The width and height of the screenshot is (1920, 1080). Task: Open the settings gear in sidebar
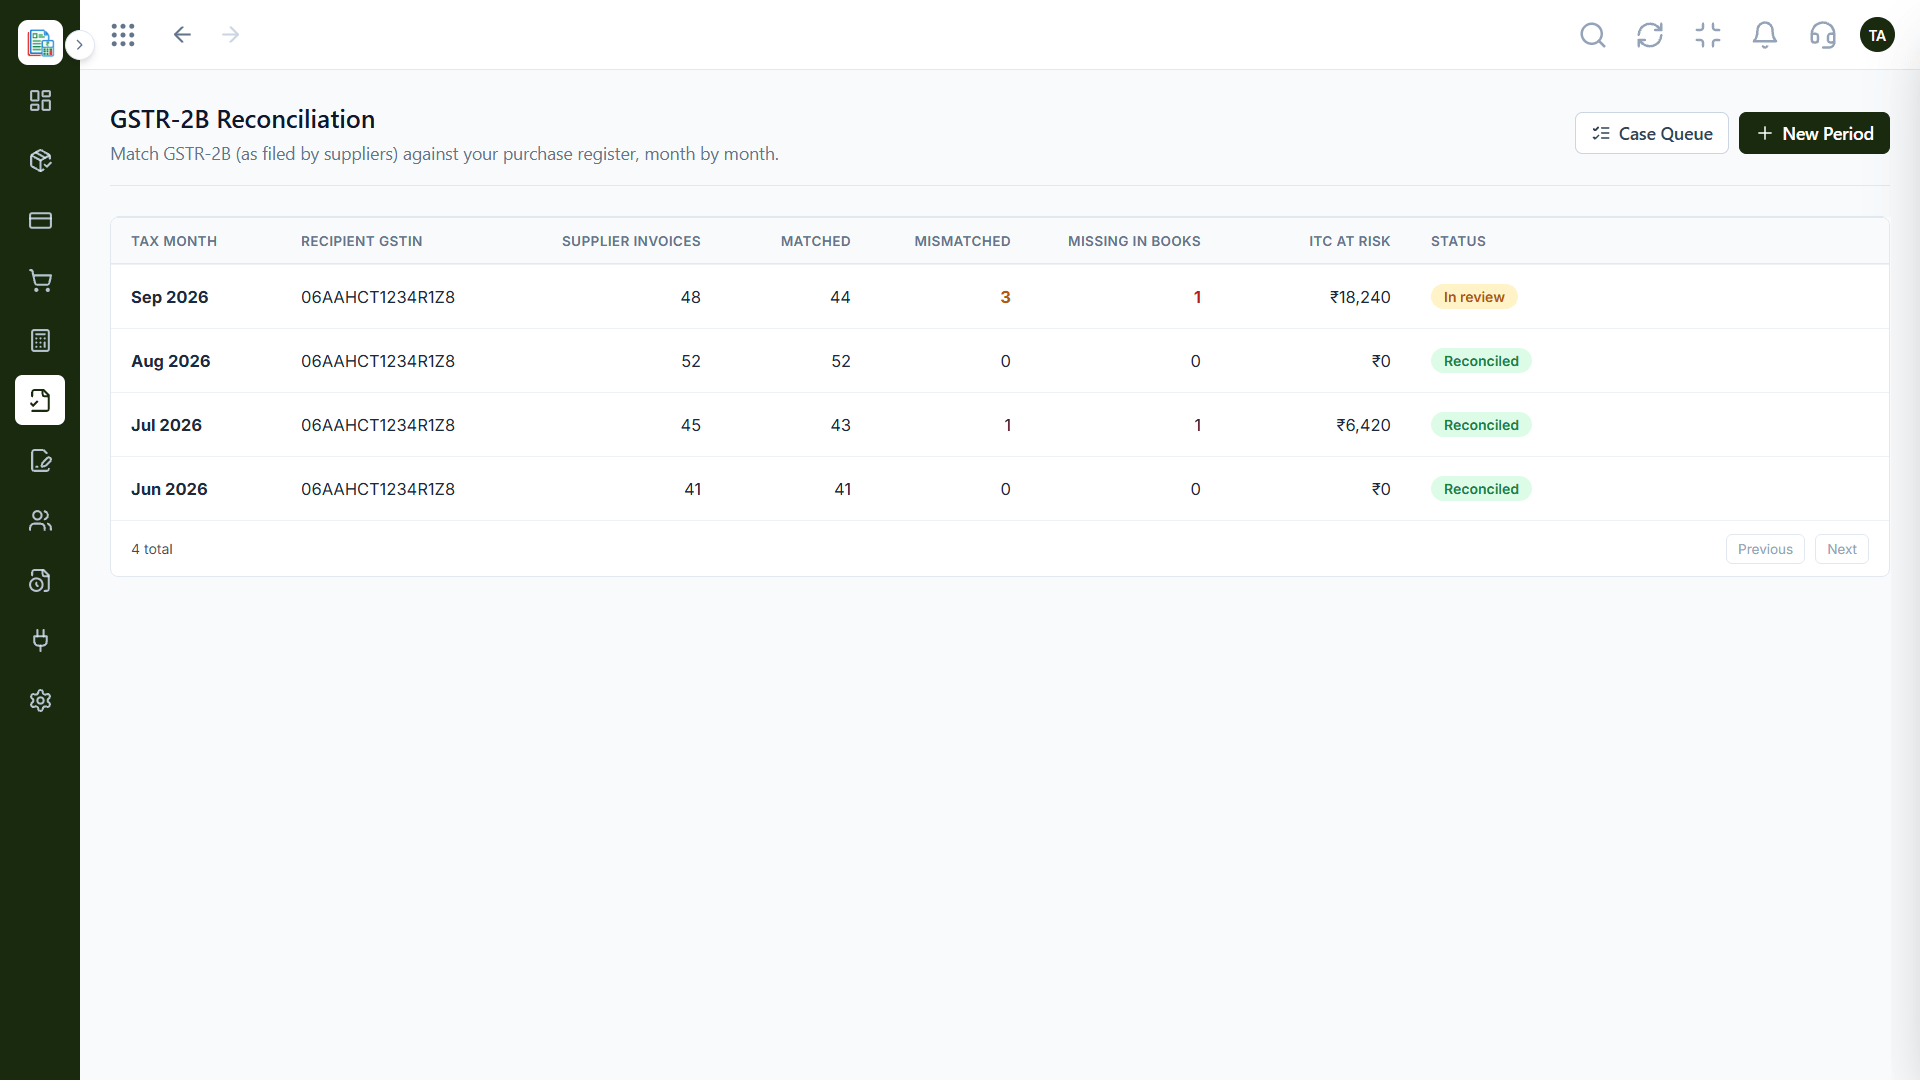click(x=40, y=701)
